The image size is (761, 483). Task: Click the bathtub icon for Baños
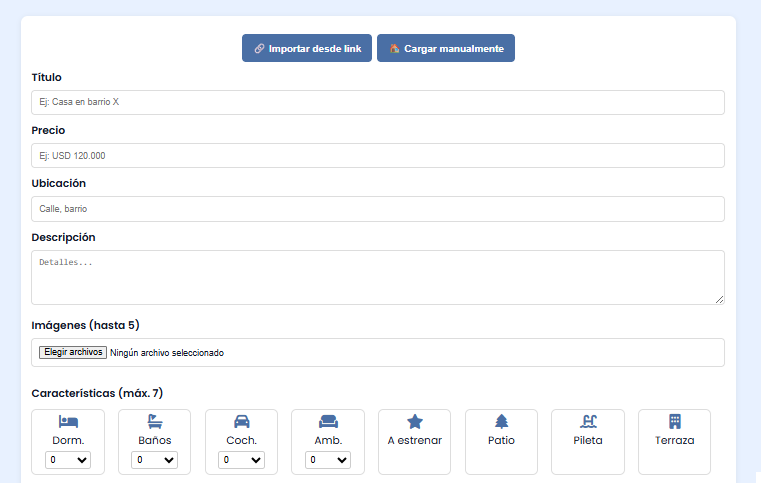[x=155, y=421]
